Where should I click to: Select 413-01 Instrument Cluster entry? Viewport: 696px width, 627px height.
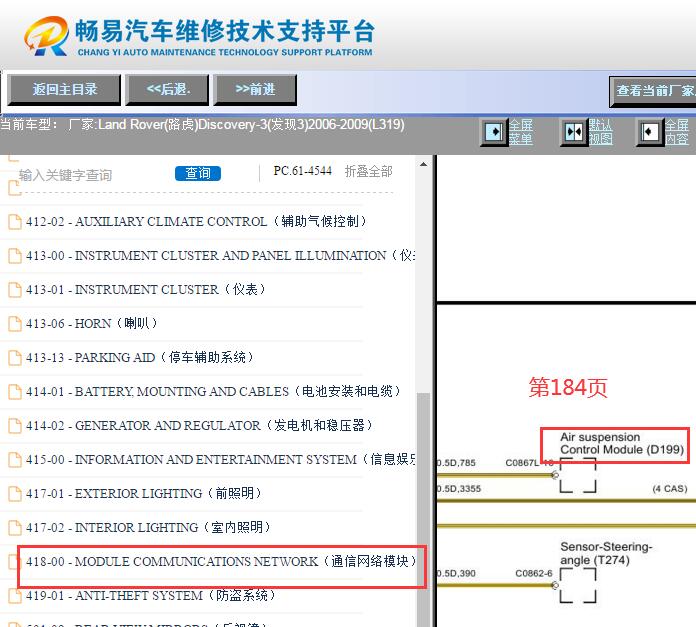click(x=146, y=289)
